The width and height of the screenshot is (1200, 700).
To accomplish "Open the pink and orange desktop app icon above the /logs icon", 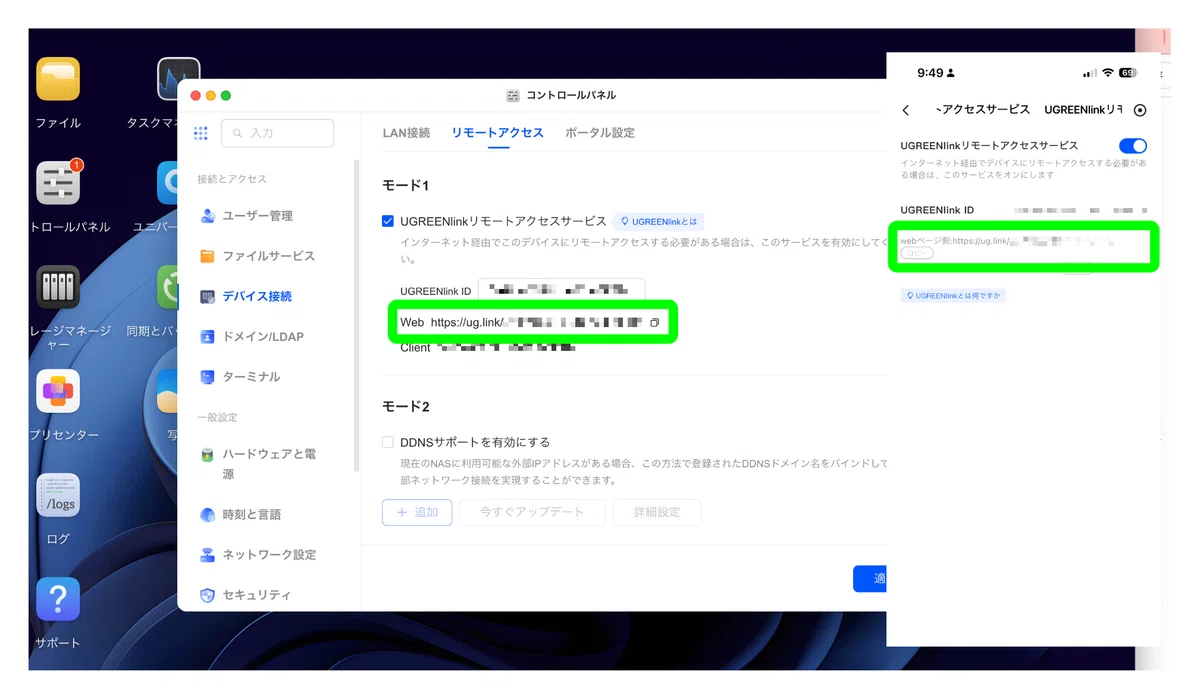I will (x=58, y=391).
